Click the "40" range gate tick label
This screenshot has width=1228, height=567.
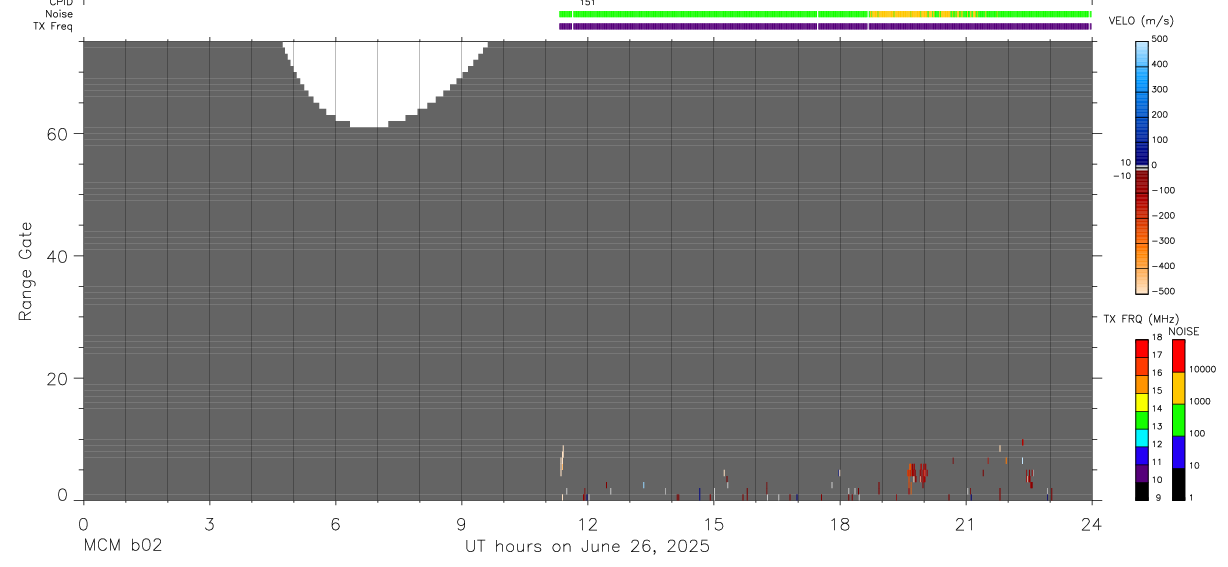pyautogui.click(x=56, y=256)
